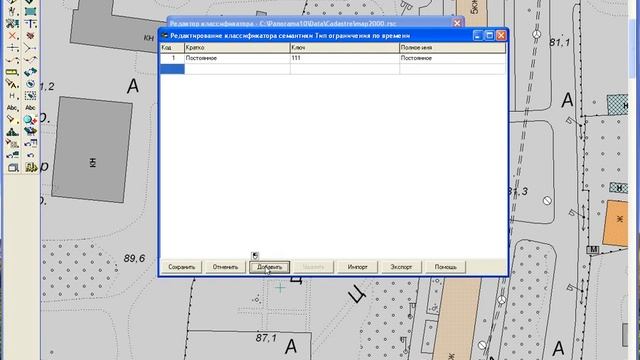The height and width of the screenshot is (360, 640).
Task: Select the teal double-arrow swap tool
Action: pyautogui.click(x=30, y=72)
